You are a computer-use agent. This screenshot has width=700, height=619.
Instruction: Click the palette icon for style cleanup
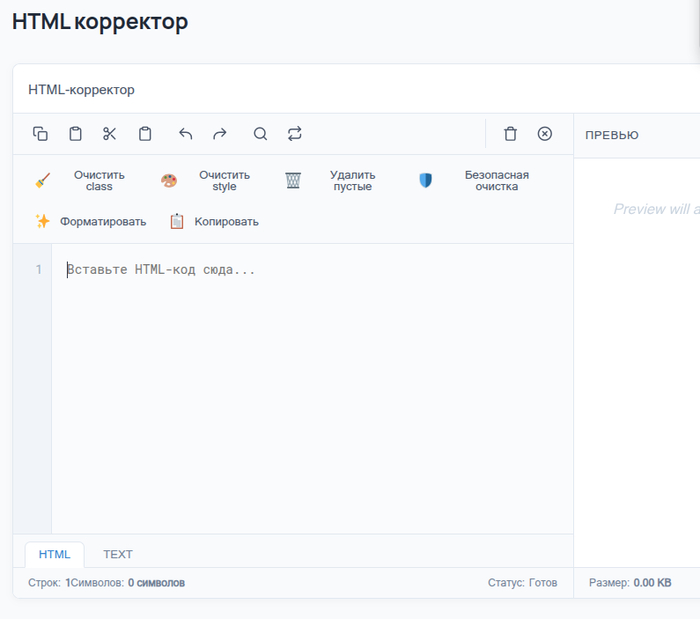point(169,181)
